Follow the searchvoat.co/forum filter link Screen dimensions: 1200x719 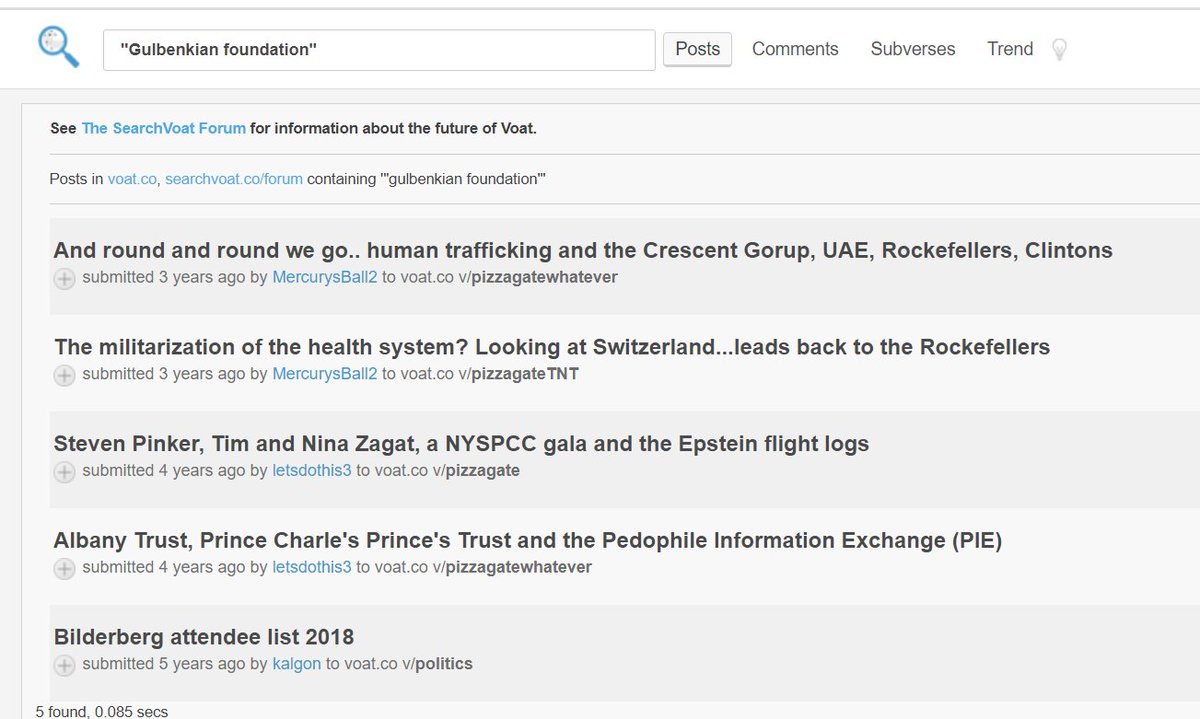tap(234, 179)
